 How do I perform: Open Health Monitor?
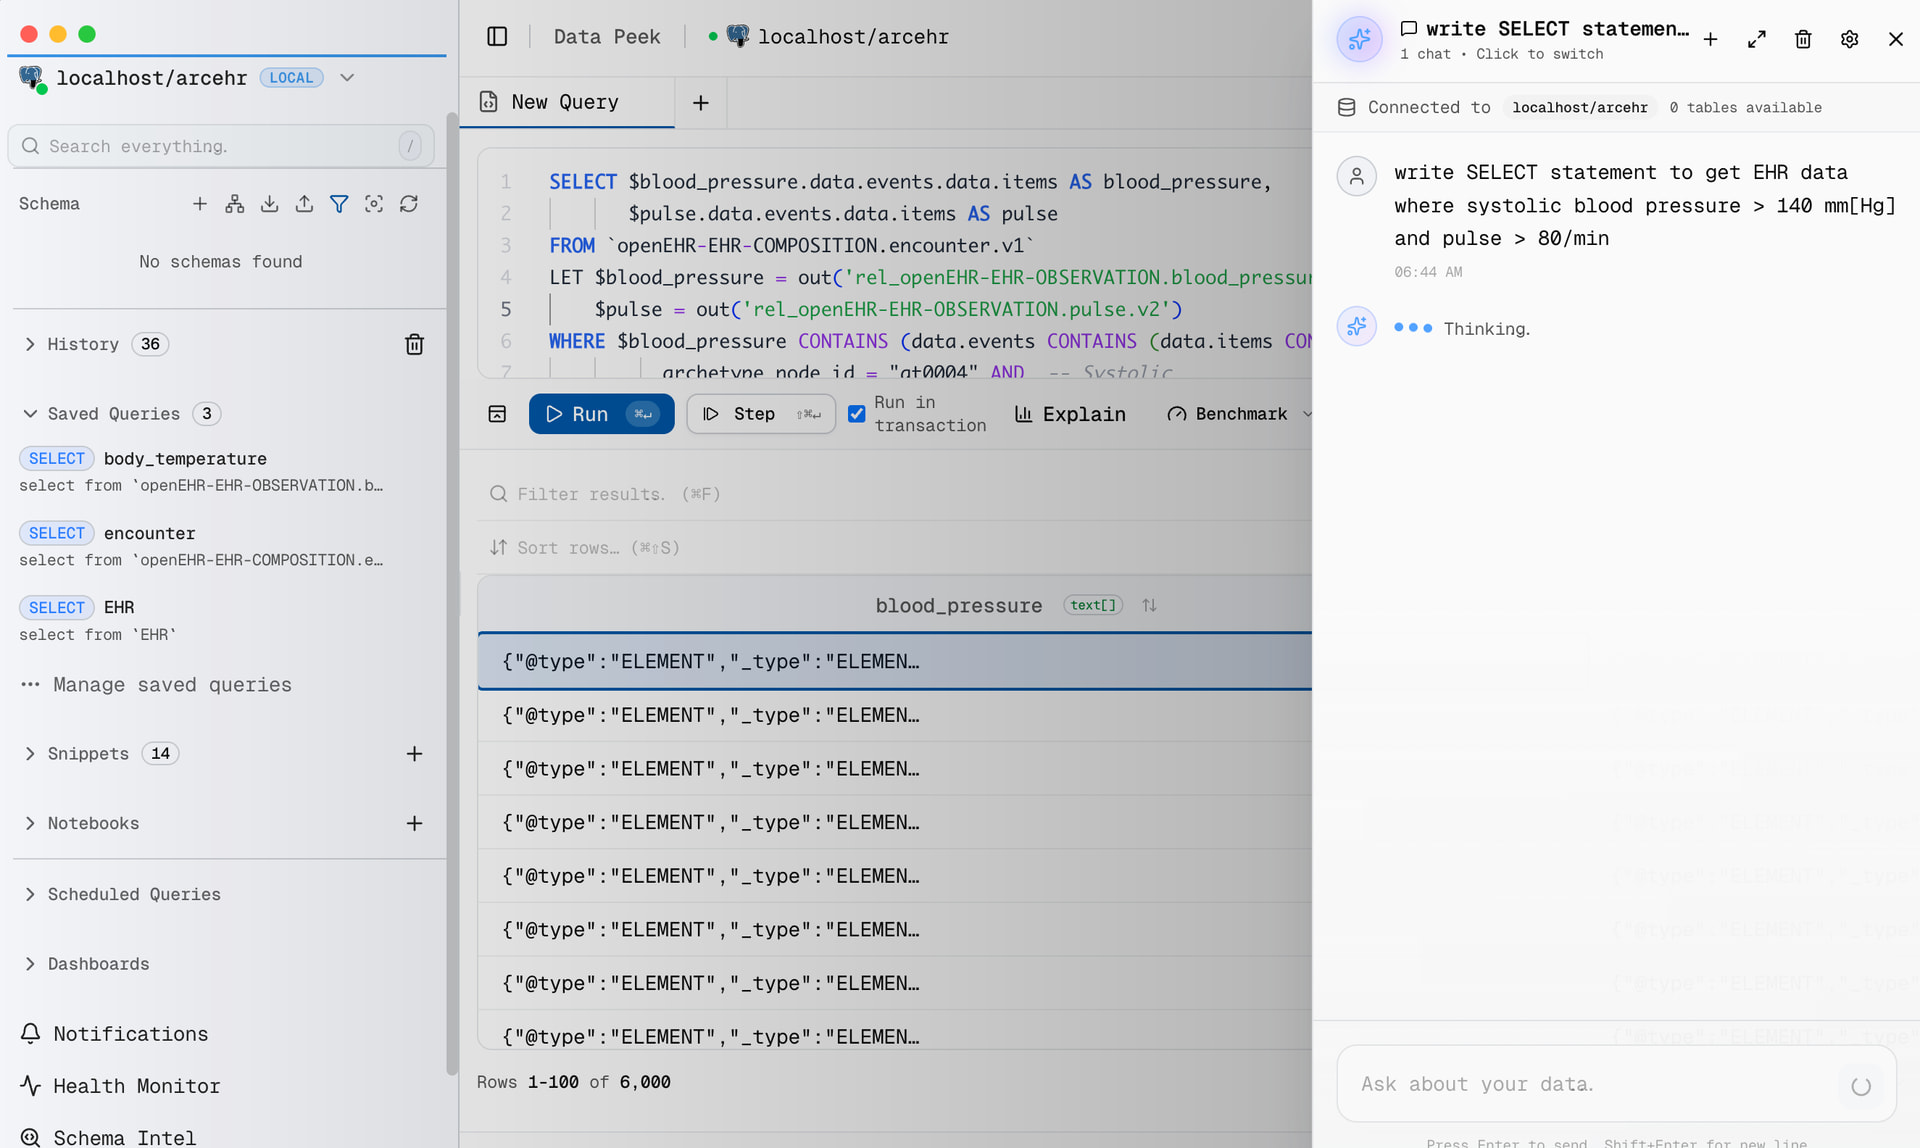pos(121,1086)
